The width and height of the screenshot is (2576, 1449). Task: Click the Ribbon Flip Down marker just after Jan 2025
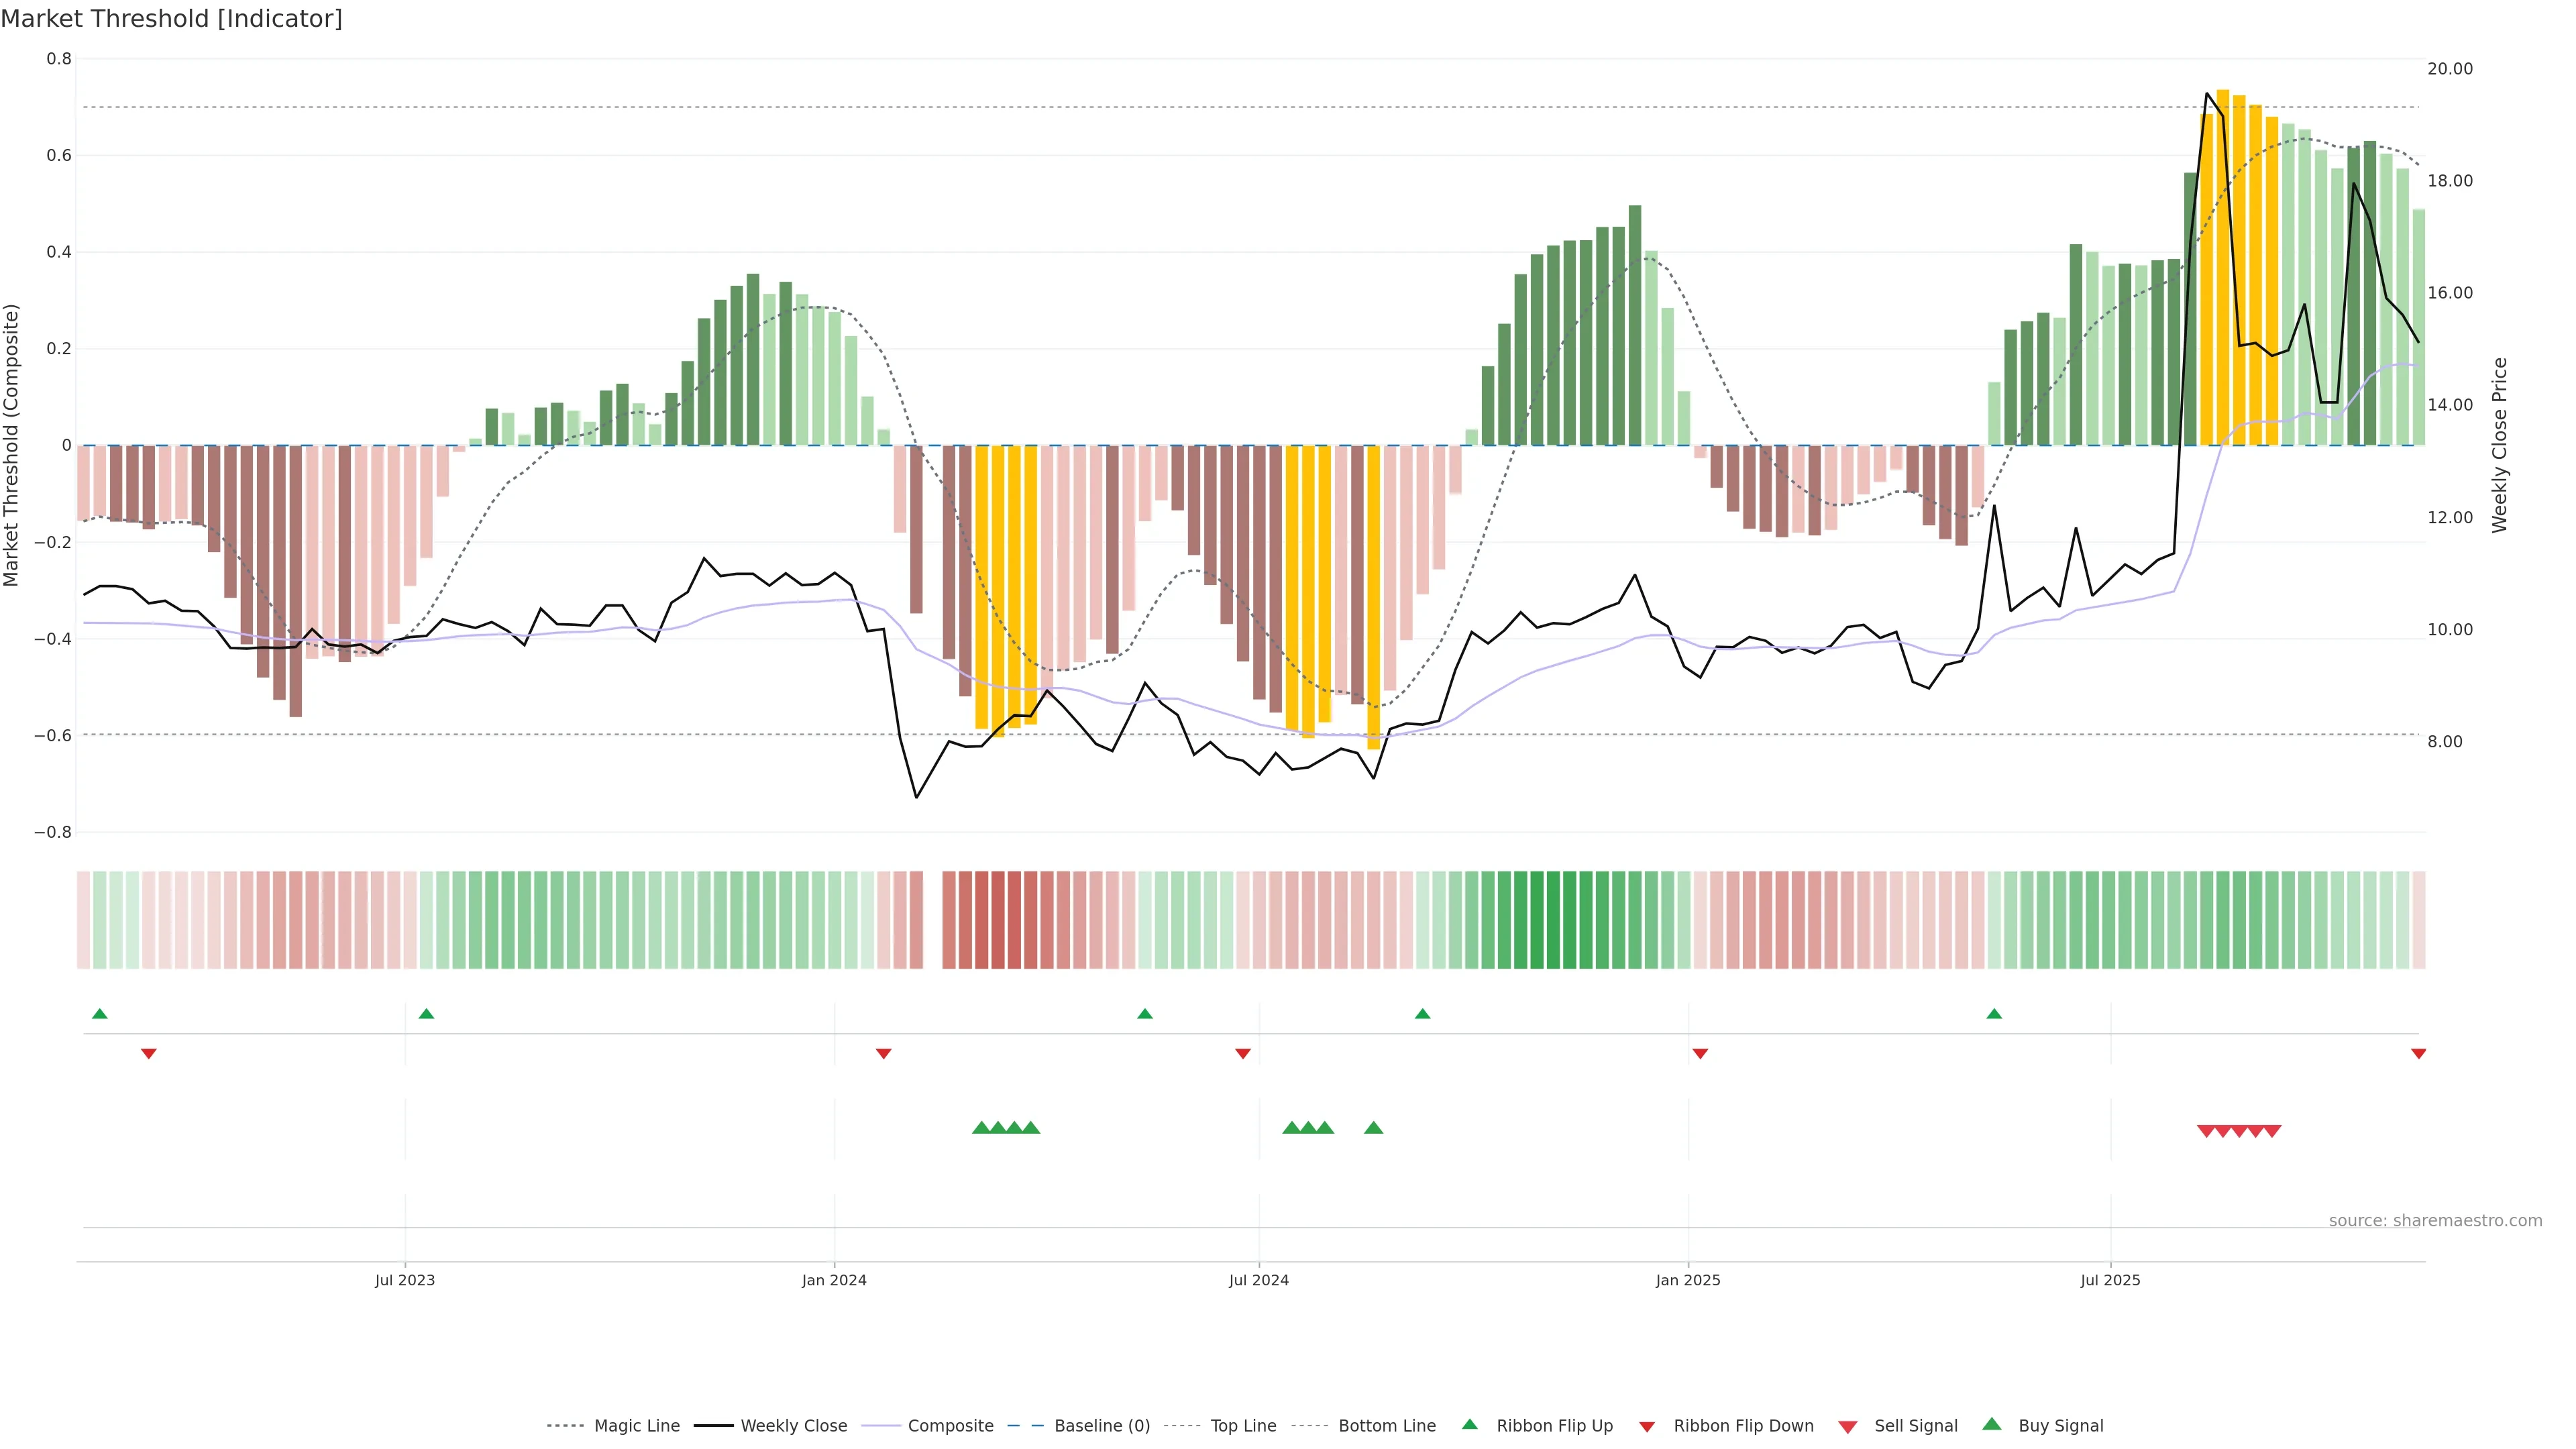tap(1700, 1054)
